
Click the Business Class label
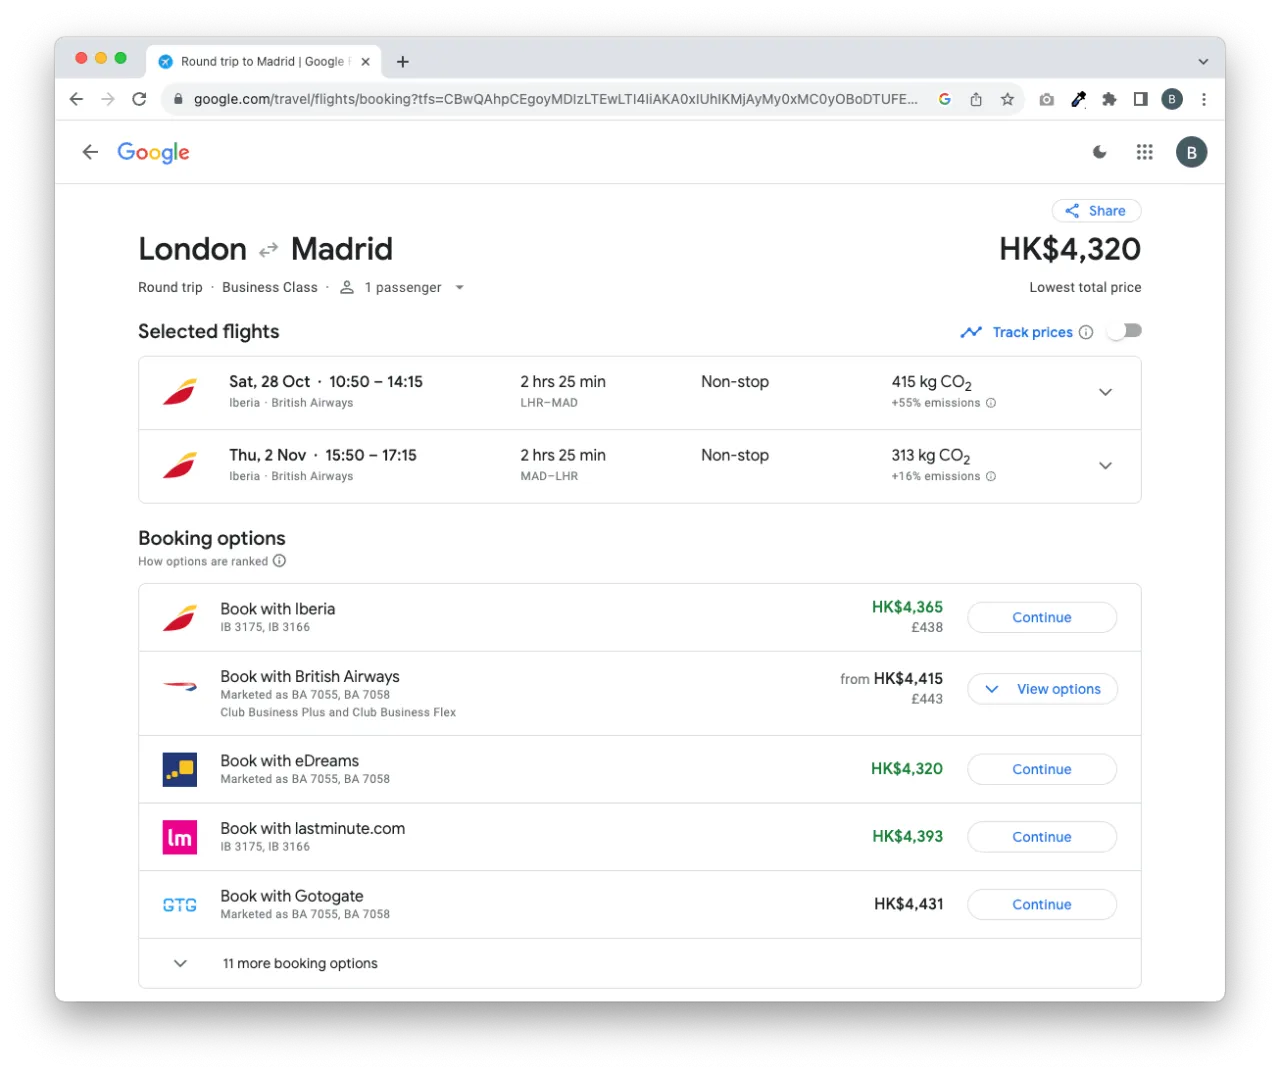click(270, 288)
